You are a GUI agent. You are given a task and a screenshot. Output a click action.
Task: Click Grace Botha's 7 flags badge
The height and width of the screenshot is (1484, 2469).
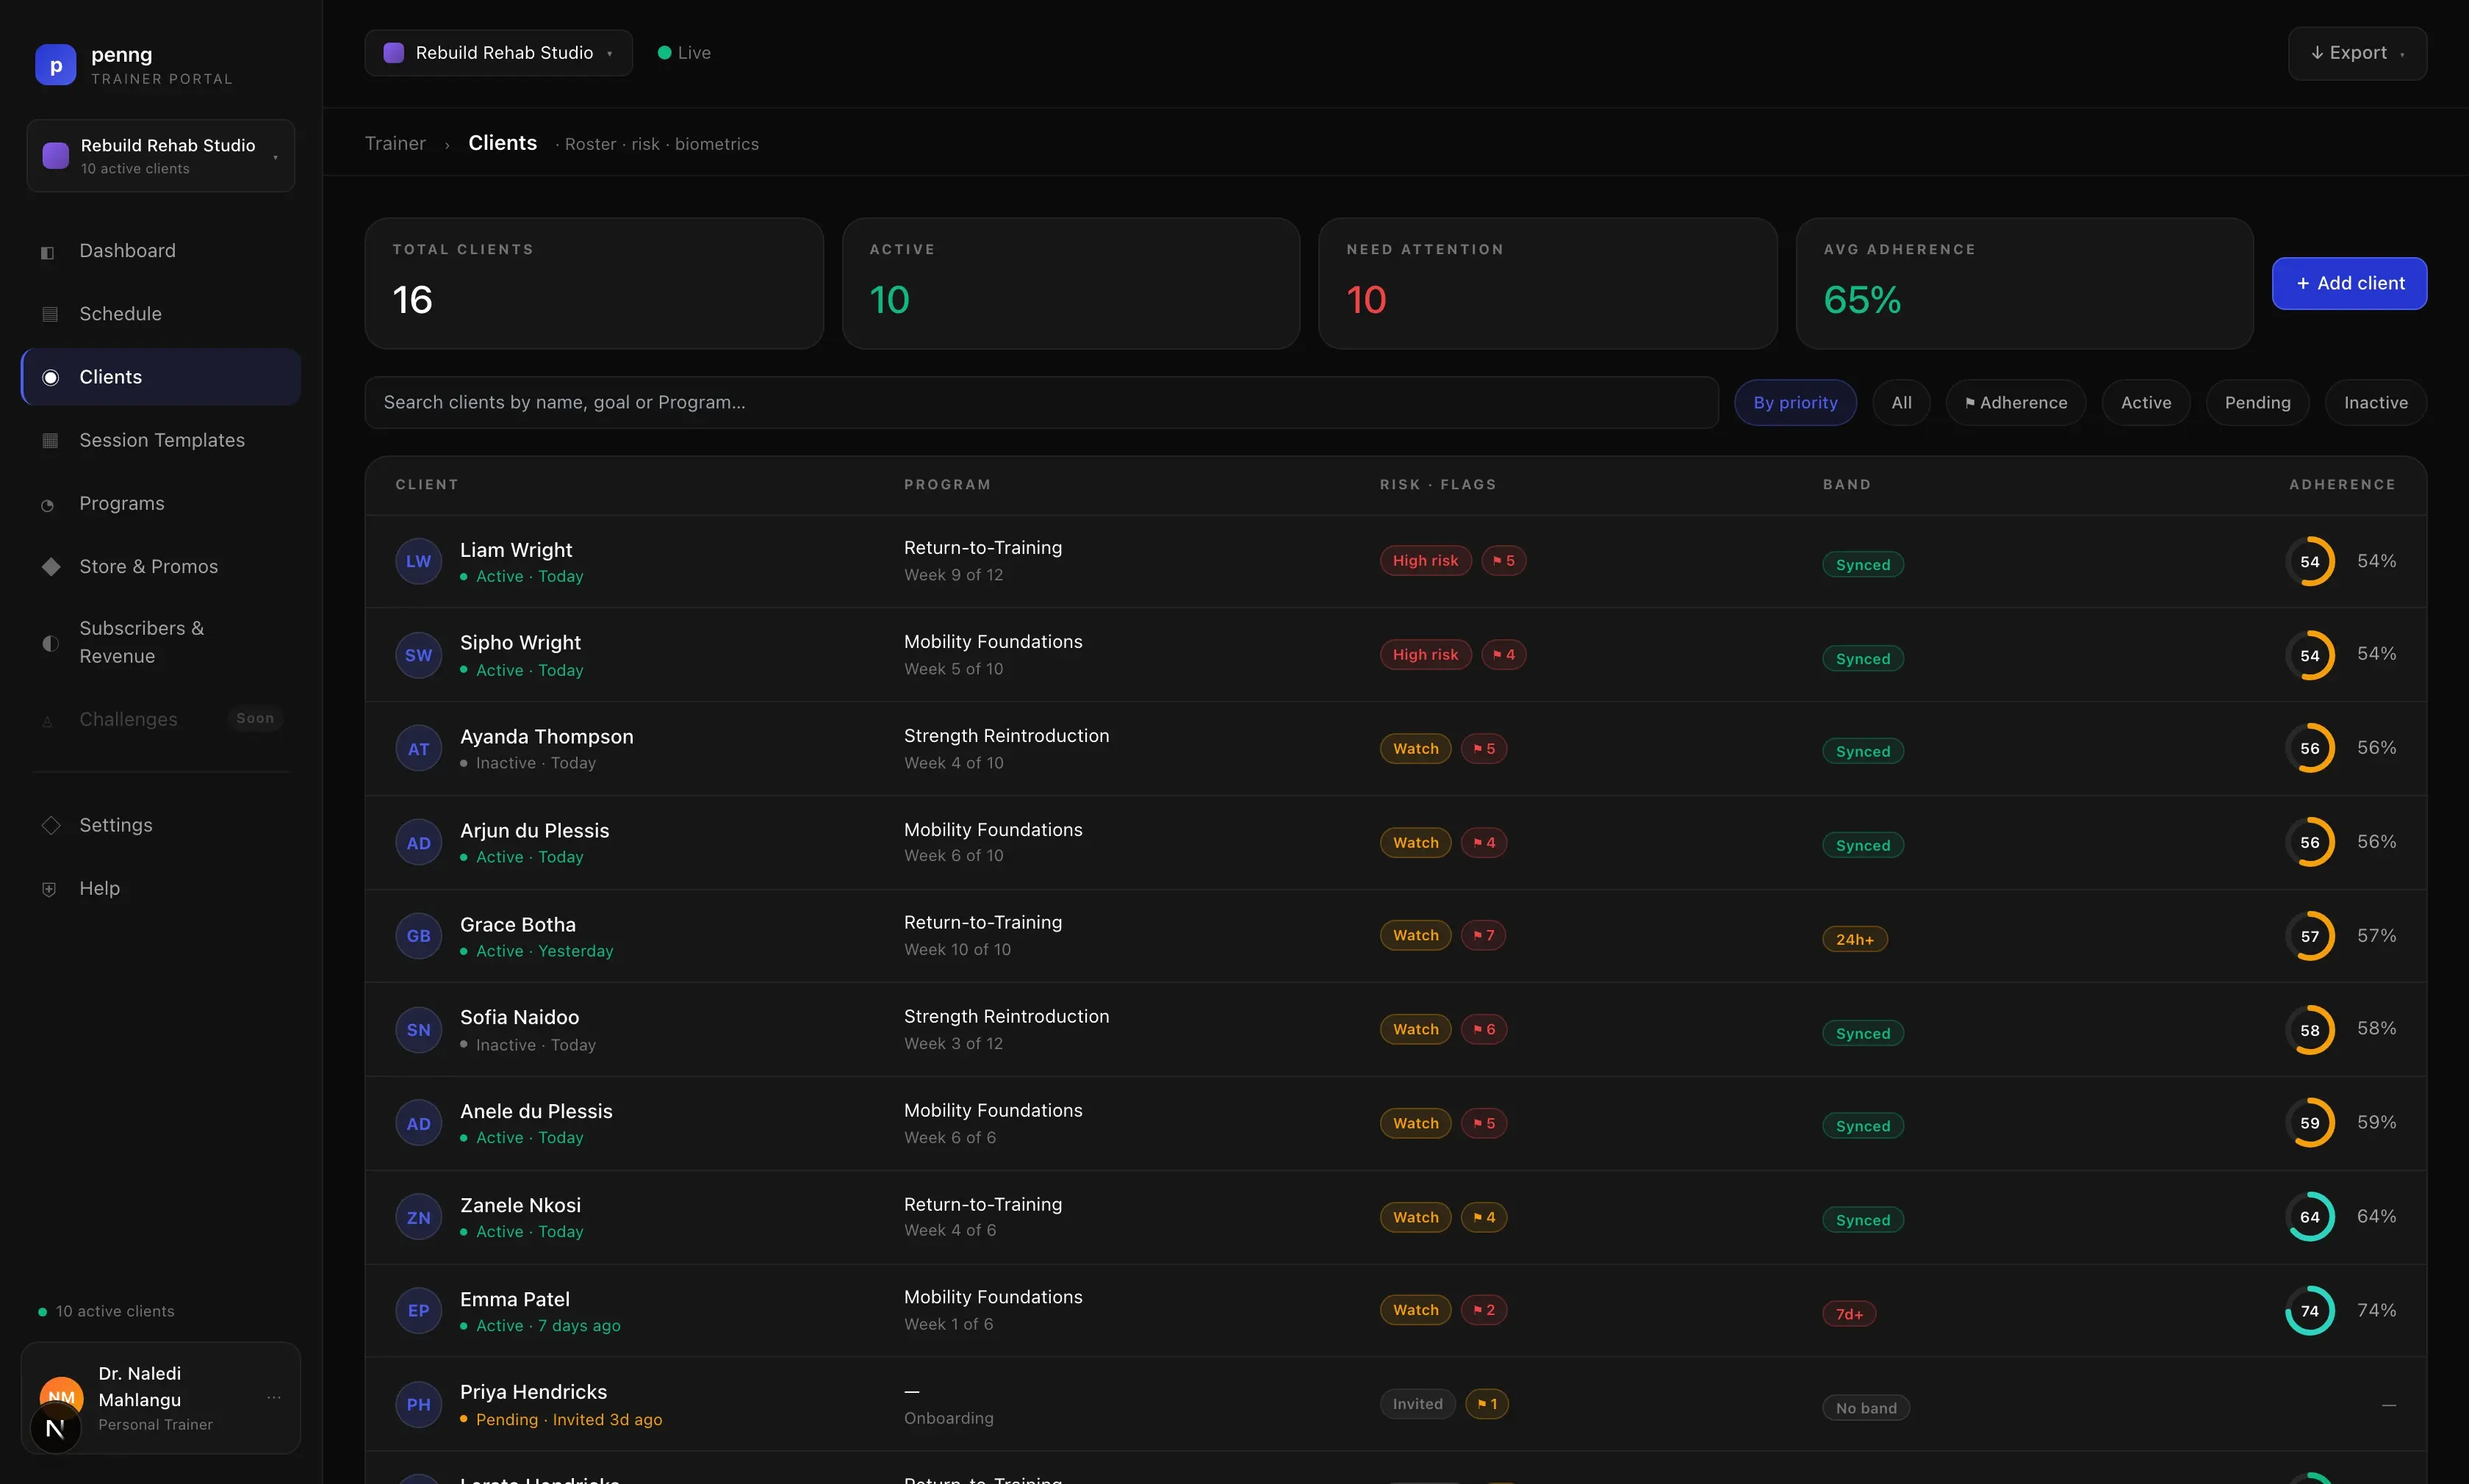(x=1483, y=935)
